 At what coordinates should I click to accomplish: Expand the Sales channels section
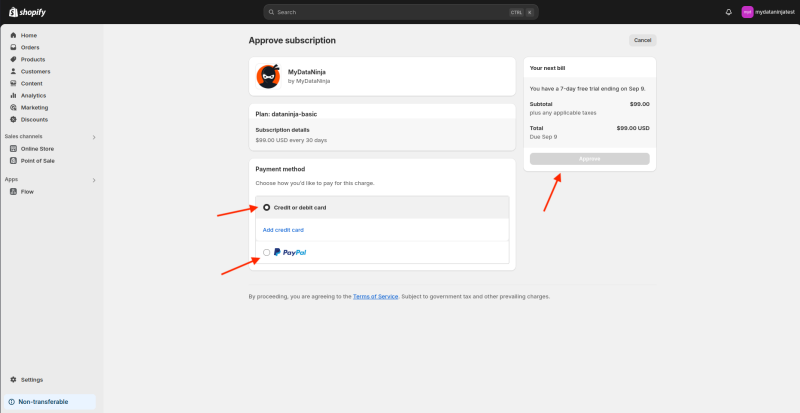click(94, 136)
